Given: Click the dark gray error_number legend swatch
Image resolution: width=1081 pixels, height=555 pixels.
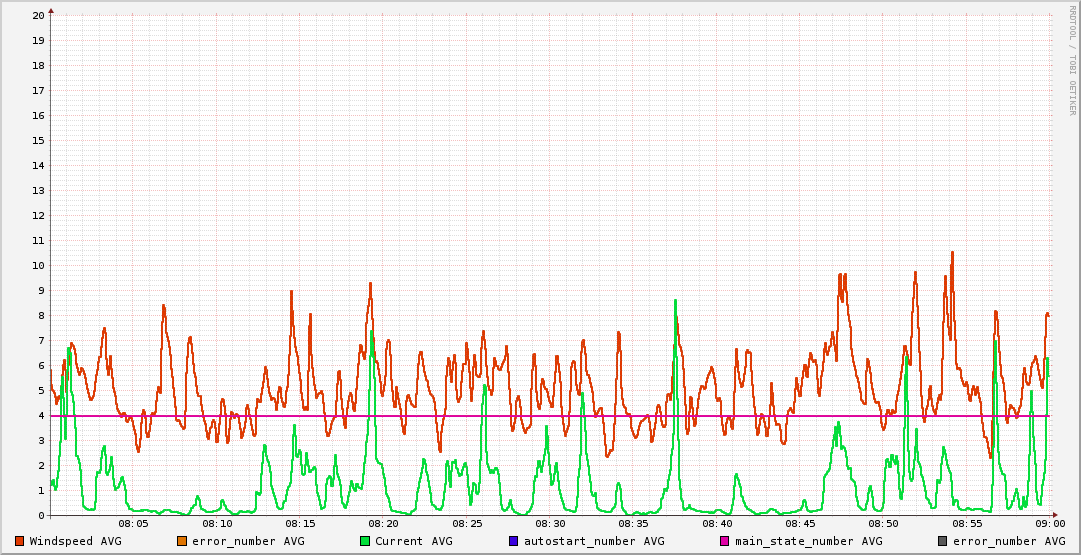Looking at the screenshot, I should point(942,541).
